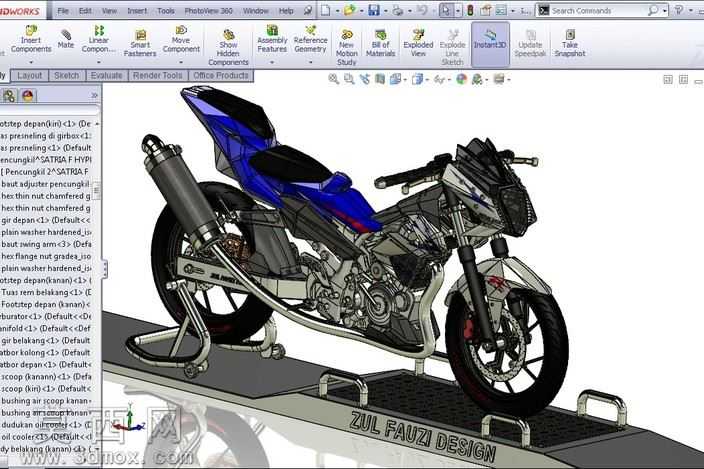Launch the Smart Fasteners tool
The width and height of the screenshot is (704, 469).
[x=140, y=43]
